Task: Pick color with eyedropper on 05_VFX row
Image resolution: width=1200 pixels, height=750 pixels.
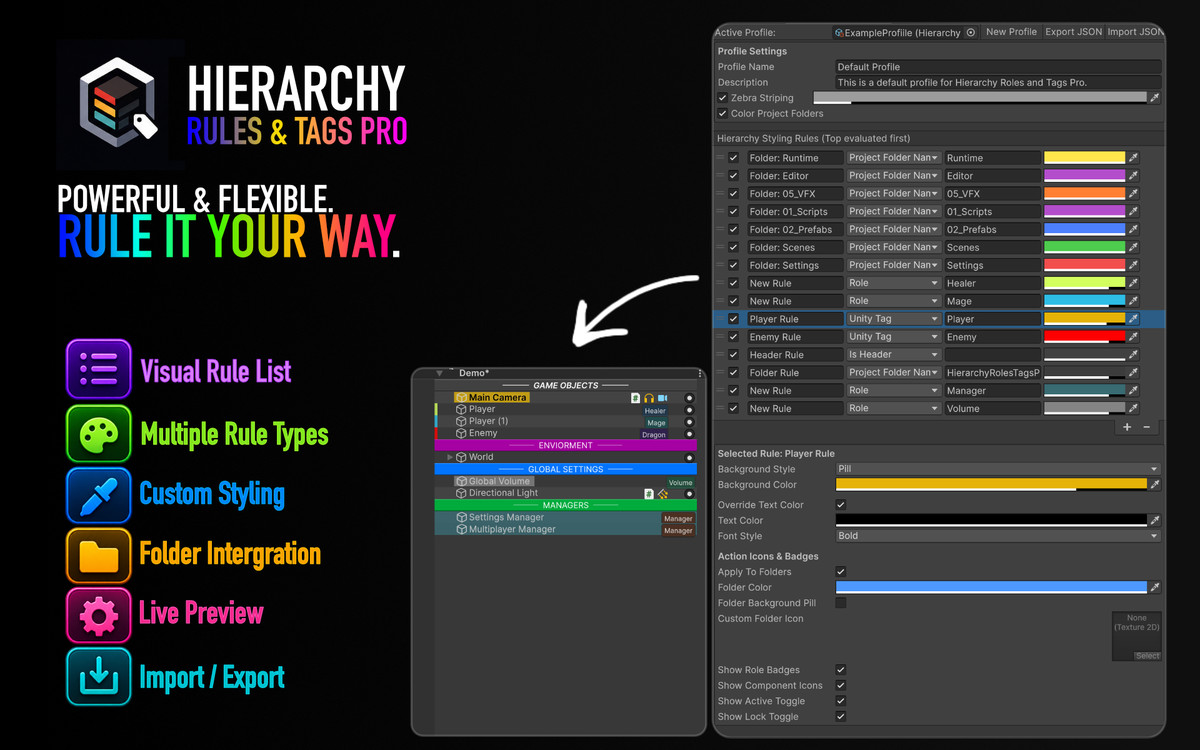Action: 1134,194
